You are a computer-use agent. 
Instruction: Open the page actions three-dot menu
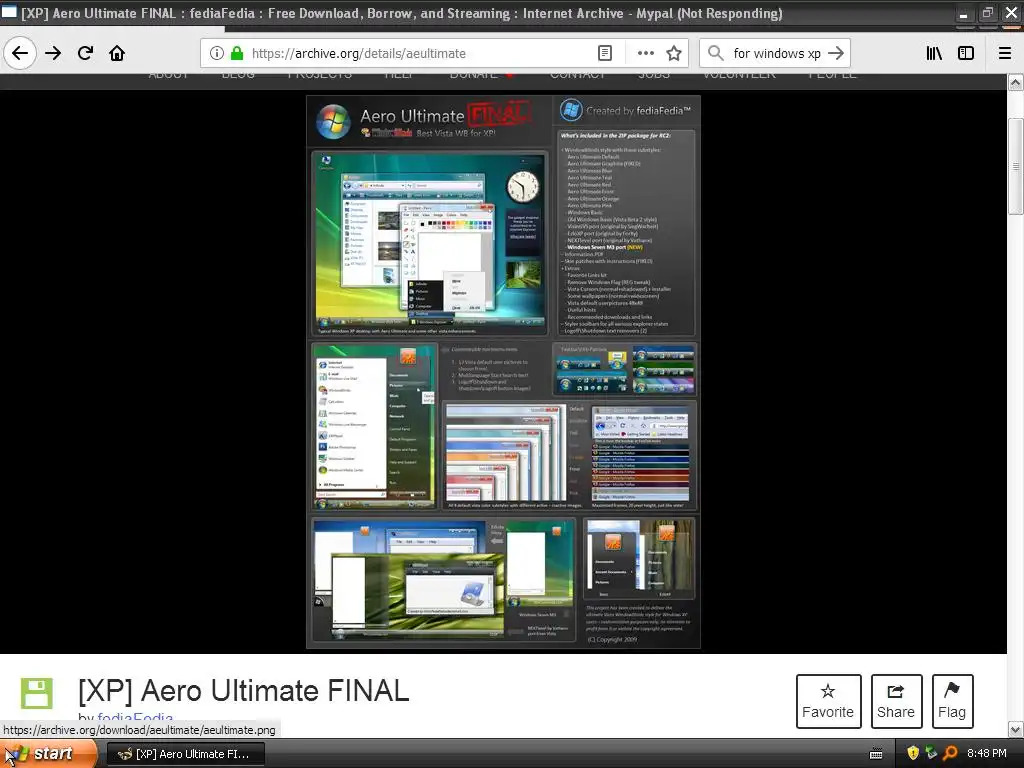tap(645, 53)
